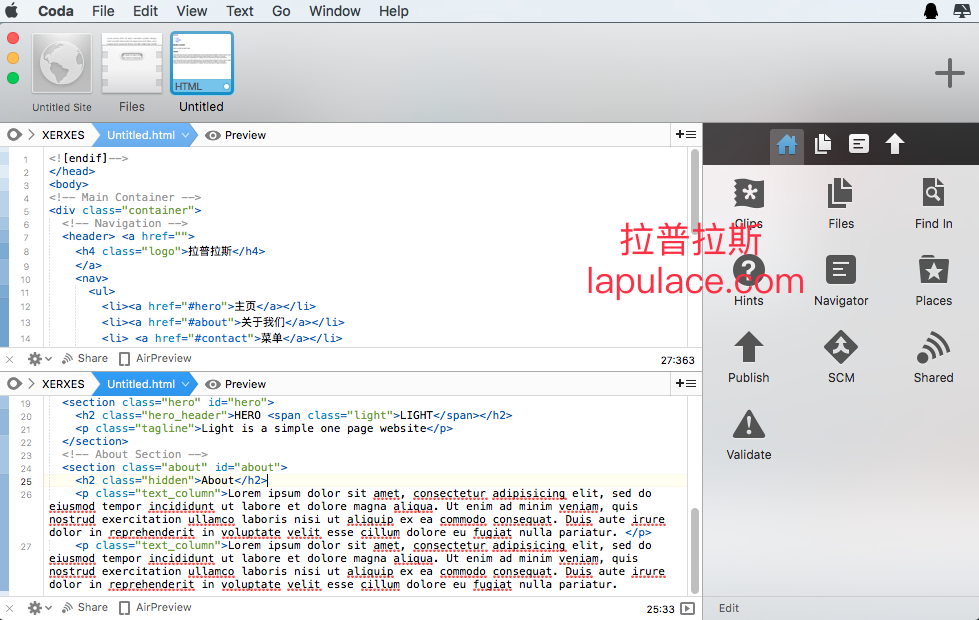This screenshot has height=620, width=979.
Task: Open the View menu
Action: pos(192,11)
